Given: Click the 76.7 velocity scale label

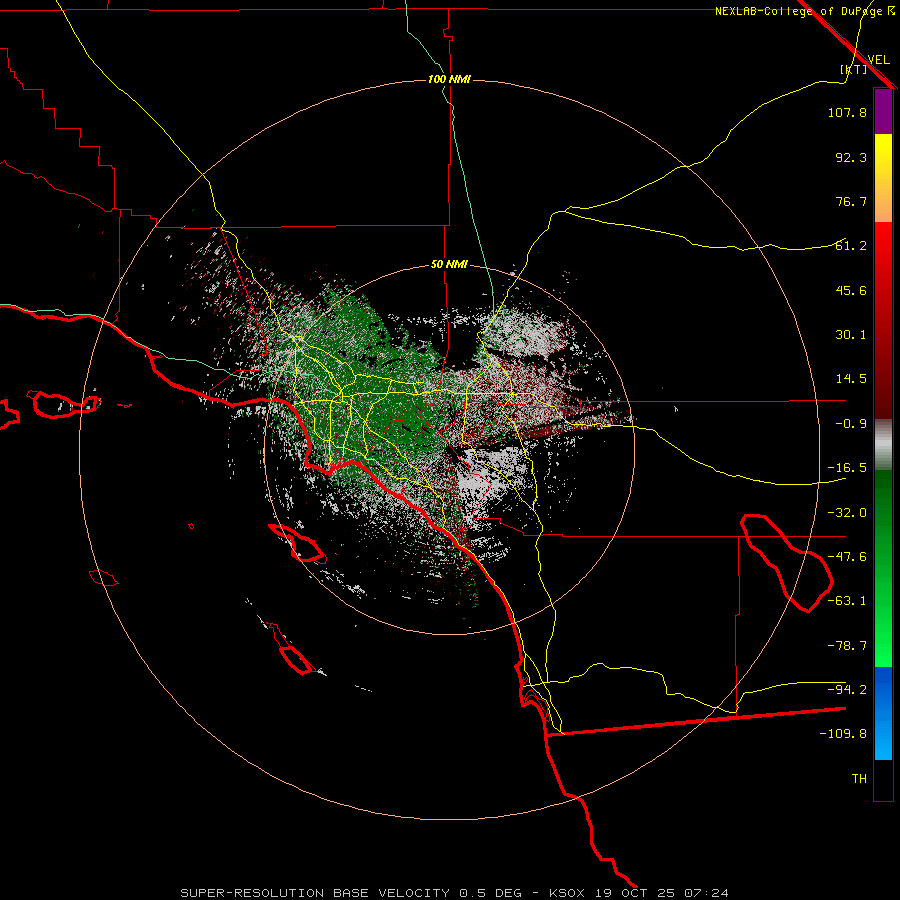Looking at the screenshot, I should pyautogui.click(x=851, y=201).
